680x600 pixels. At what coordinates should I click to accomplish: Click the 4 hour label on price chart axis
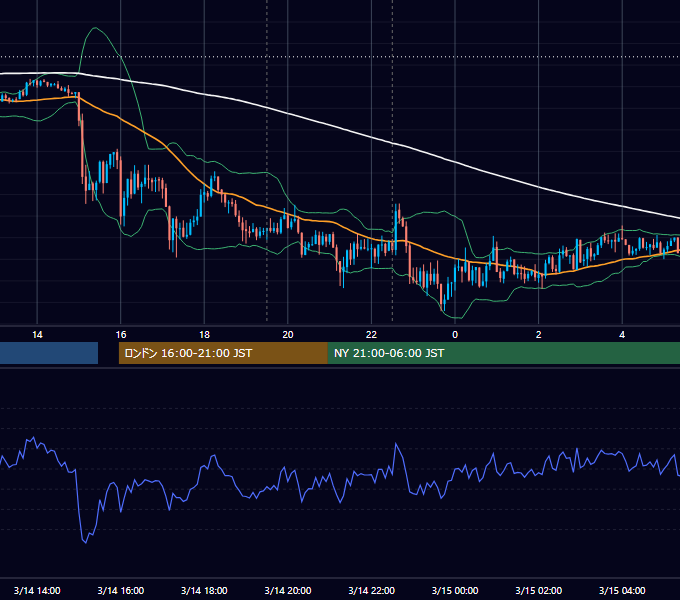(x=622, y=335)
